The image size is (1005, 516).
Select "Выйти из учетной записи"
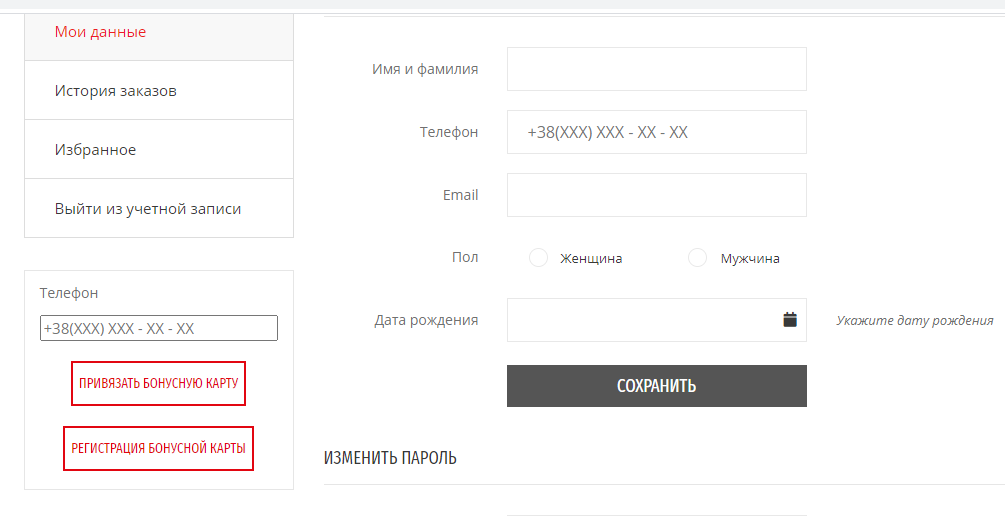pyautogui.click(x=159, y=208)
